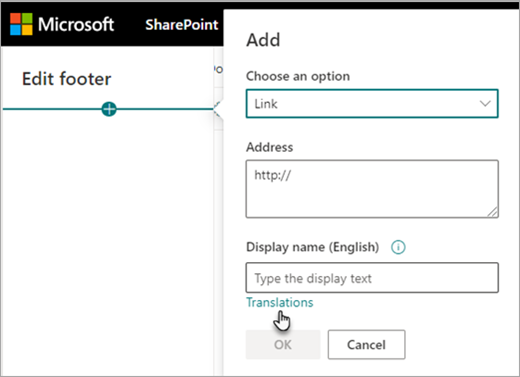The height and width of the screenshot is (377, 520).
Task: Click the Add panel title
Action: point(263,40)
